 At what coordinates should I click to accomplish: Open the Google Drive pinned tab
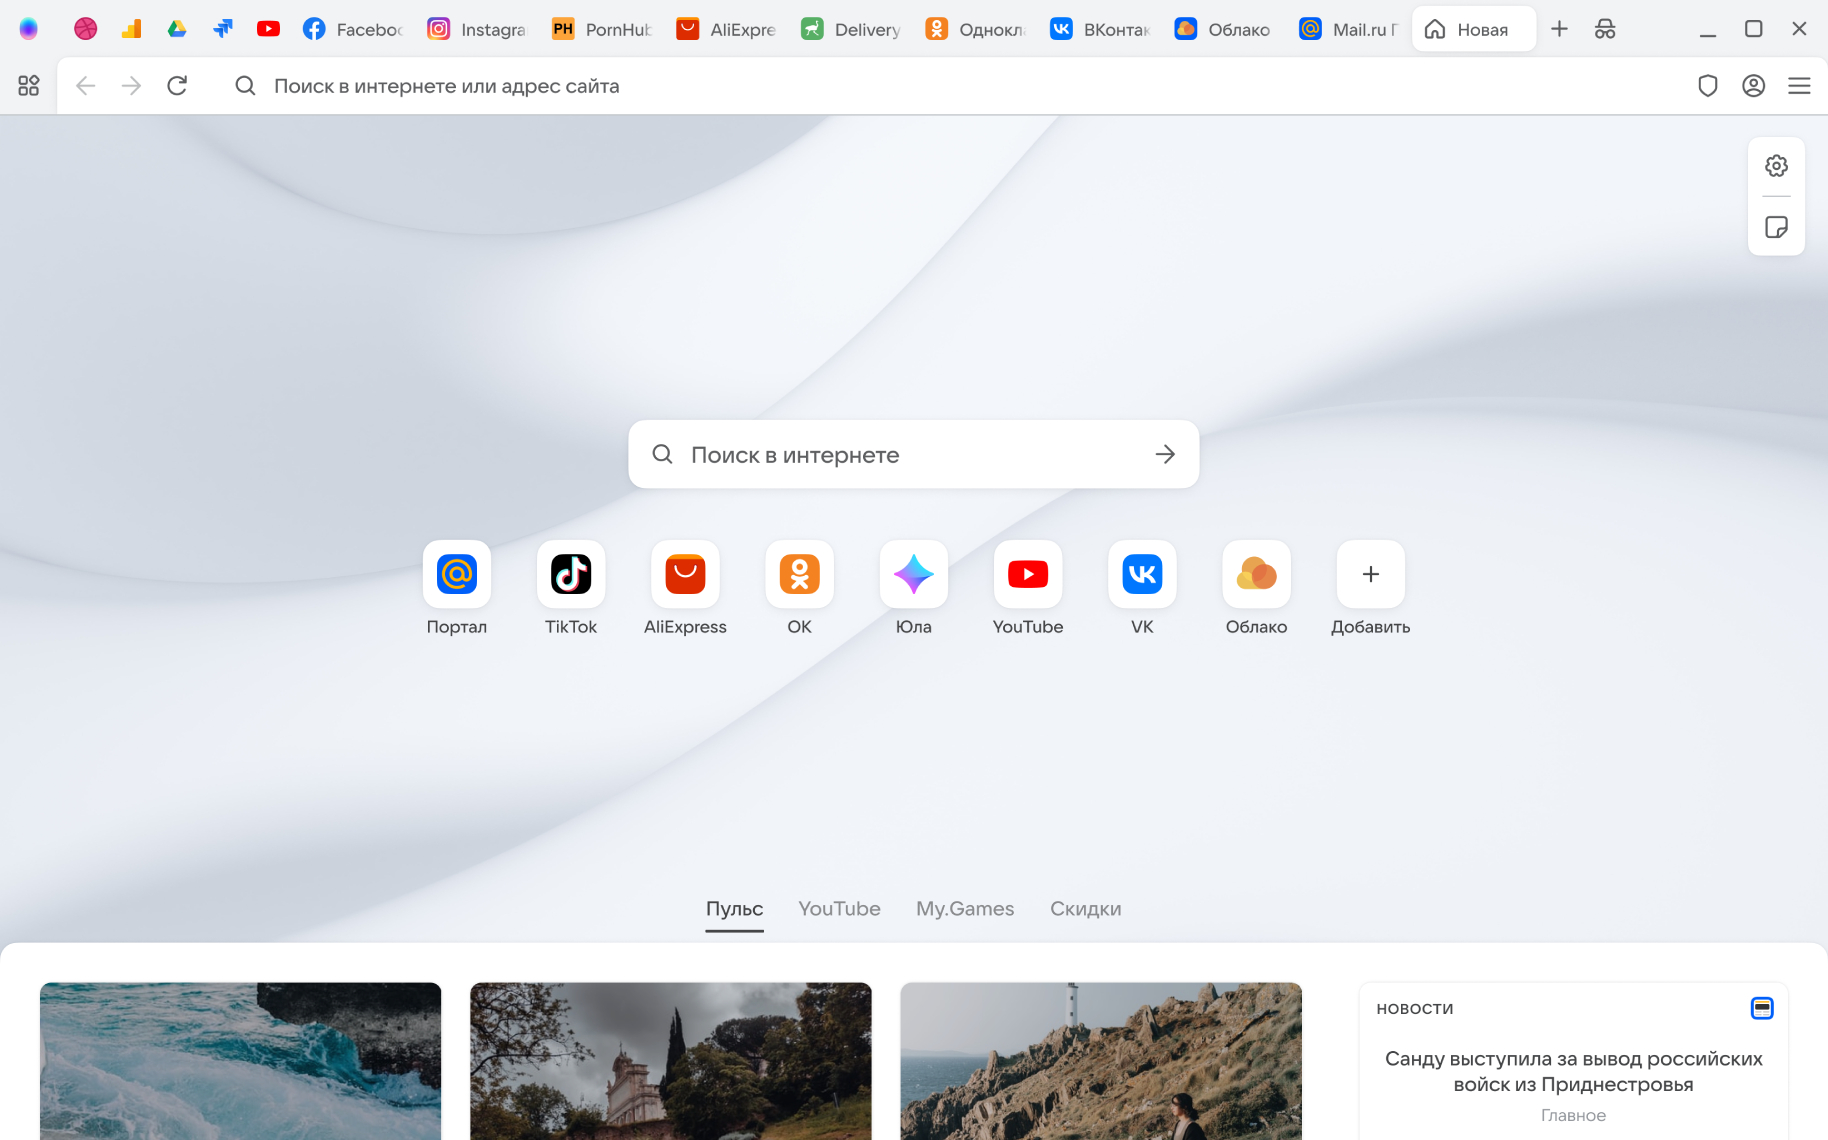coord(177,29)
